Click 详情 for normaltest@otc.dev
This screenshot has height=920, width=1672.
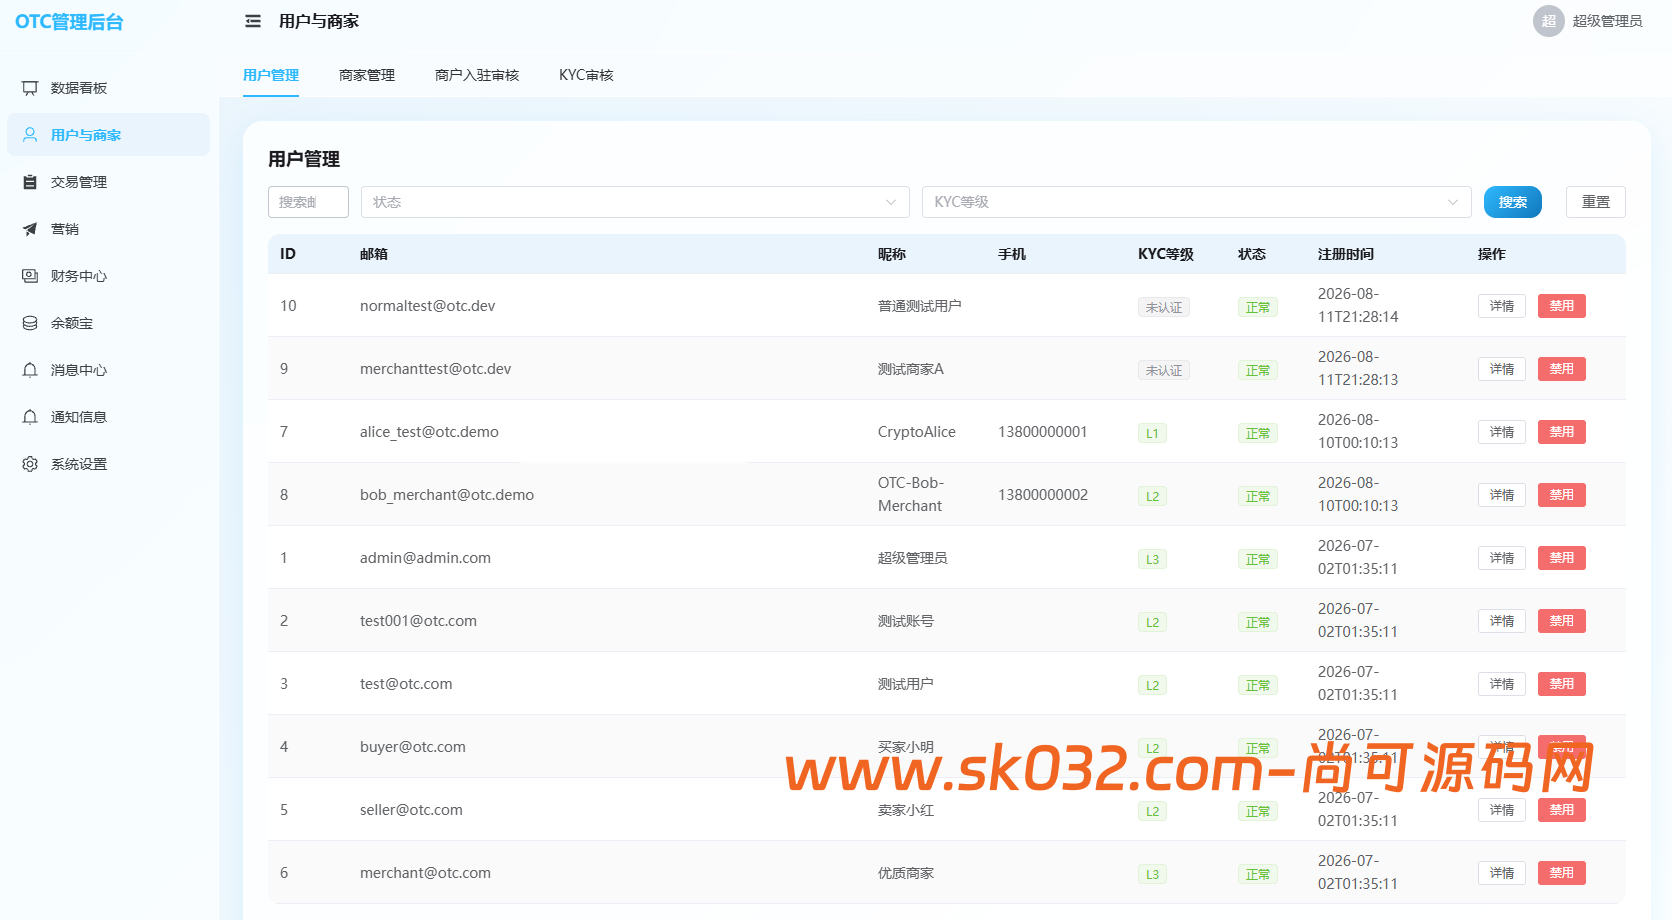click(x=1502, y=306)
